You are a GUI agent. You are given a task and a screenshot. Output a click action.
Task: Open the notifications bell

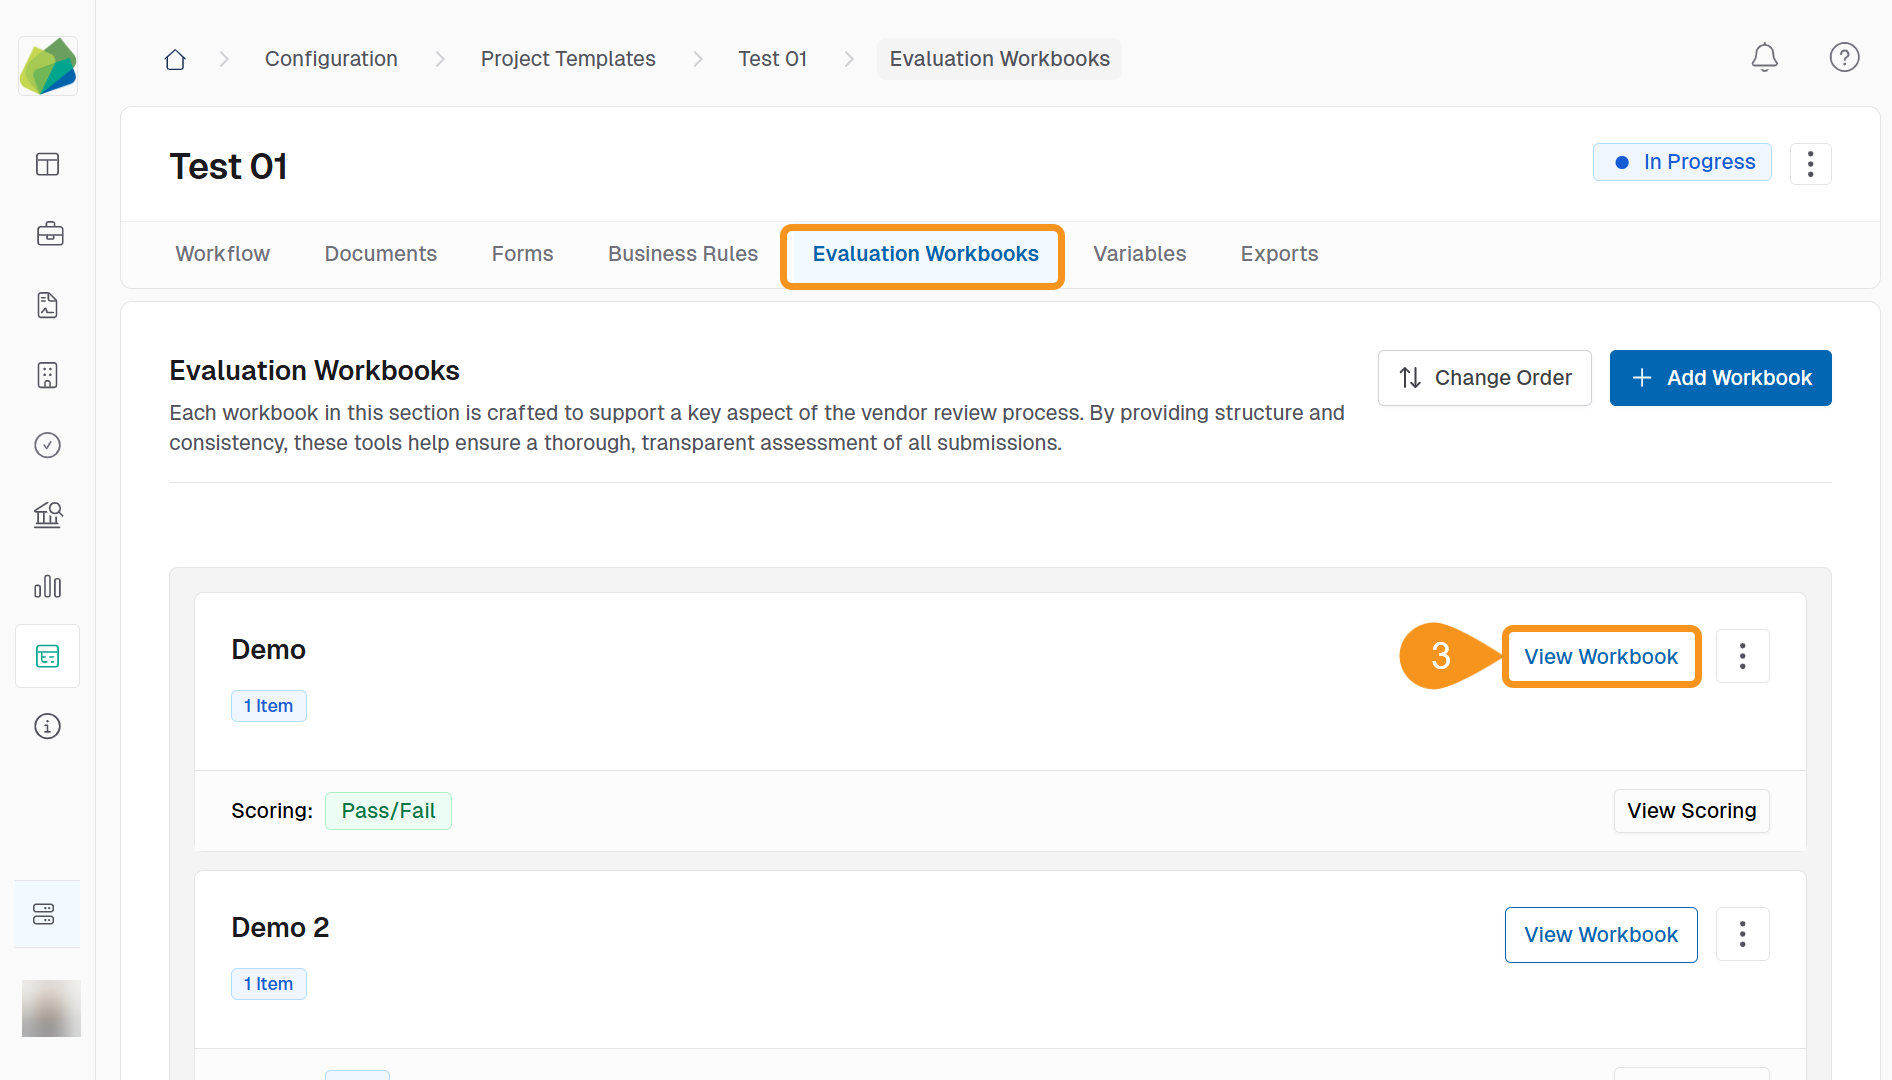(1764, 58)
